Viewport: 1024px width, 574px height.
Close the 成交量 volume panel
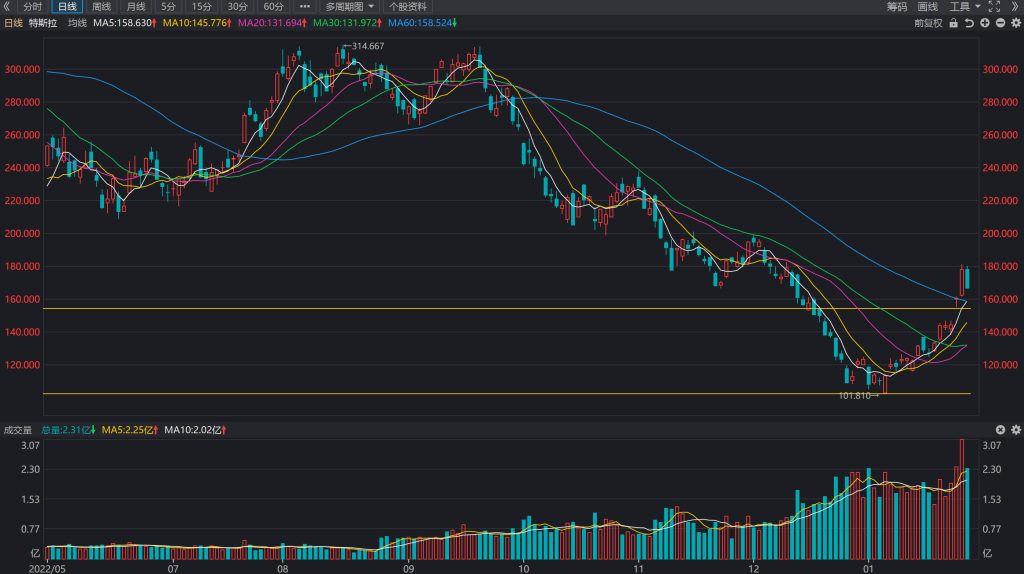point(1000,430)
